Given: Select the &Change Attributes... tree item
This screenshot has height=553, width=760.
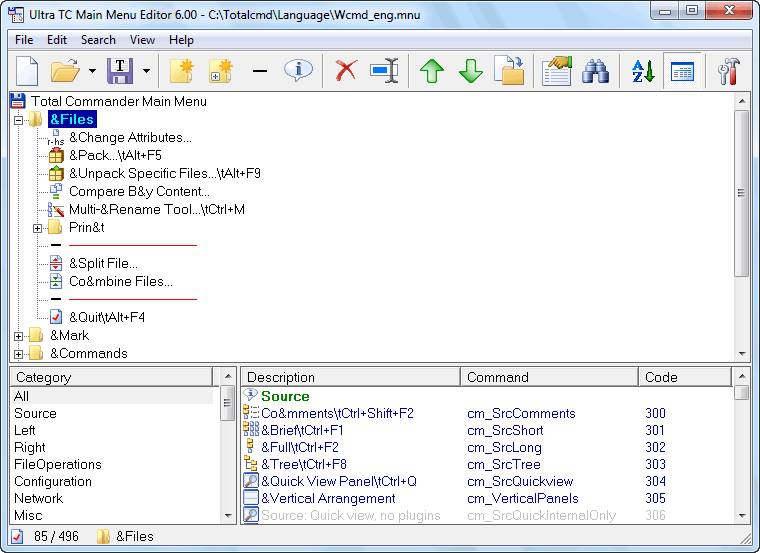Looking at the screenshot, I should coord(130,137).
